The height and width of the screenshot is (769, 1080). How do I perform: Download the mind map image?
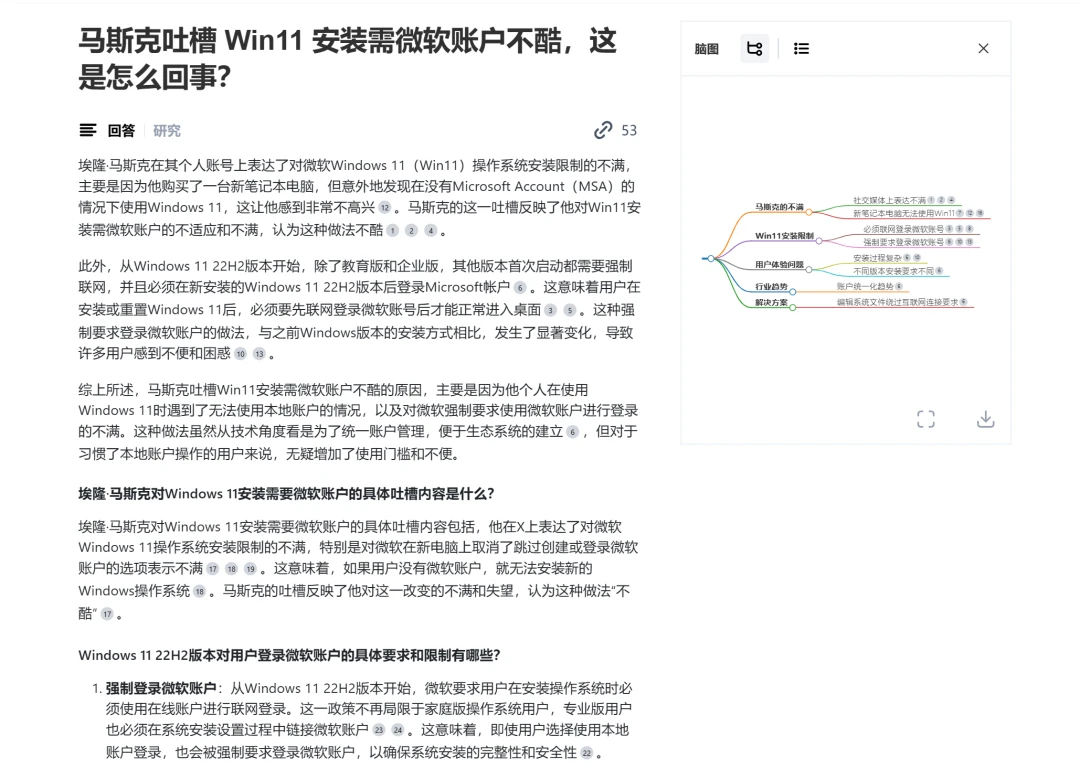[x=986, y=419]
